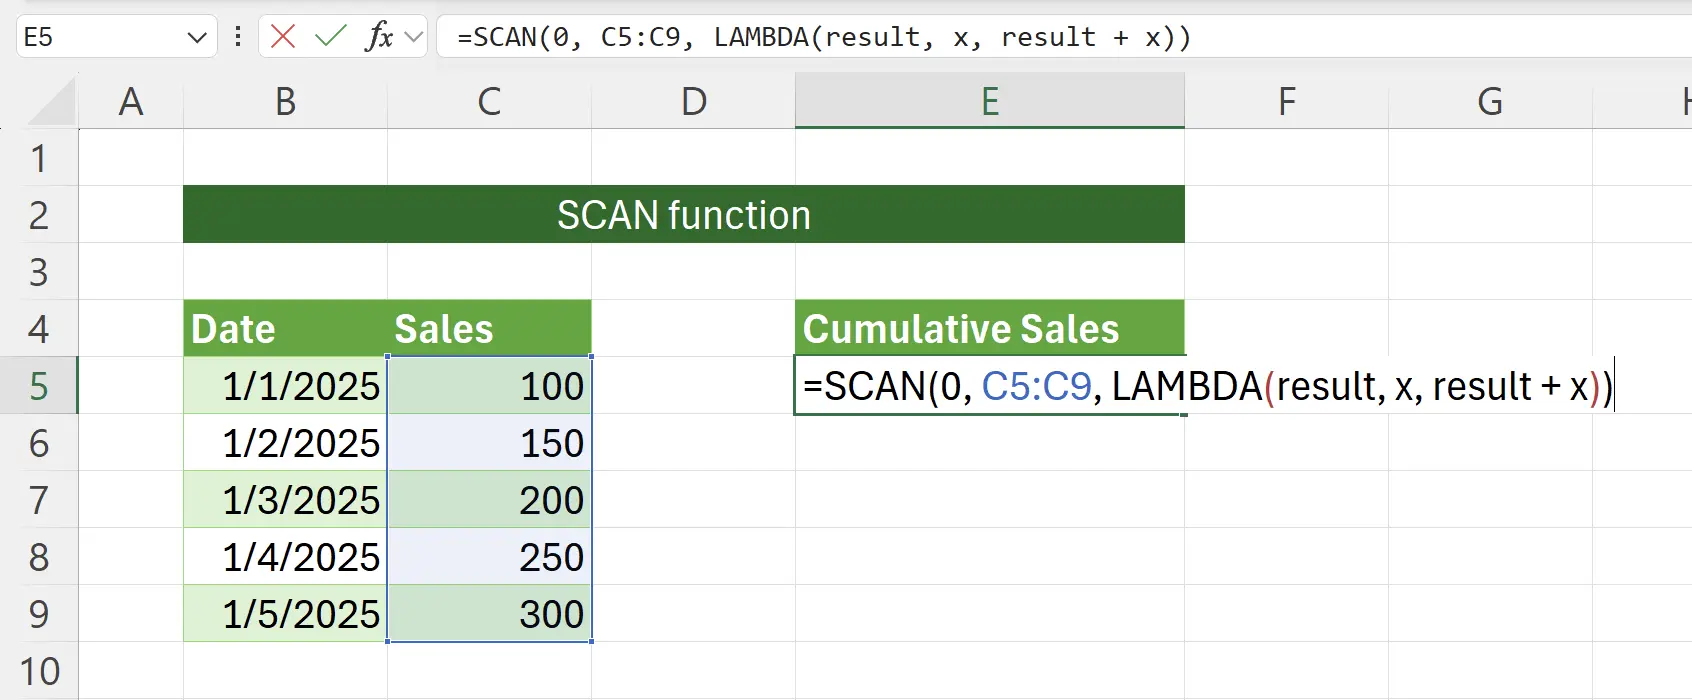The height and width of the screenshot is (700, 1692).
Task: Click the Date header cell
Action: (285, 329)
